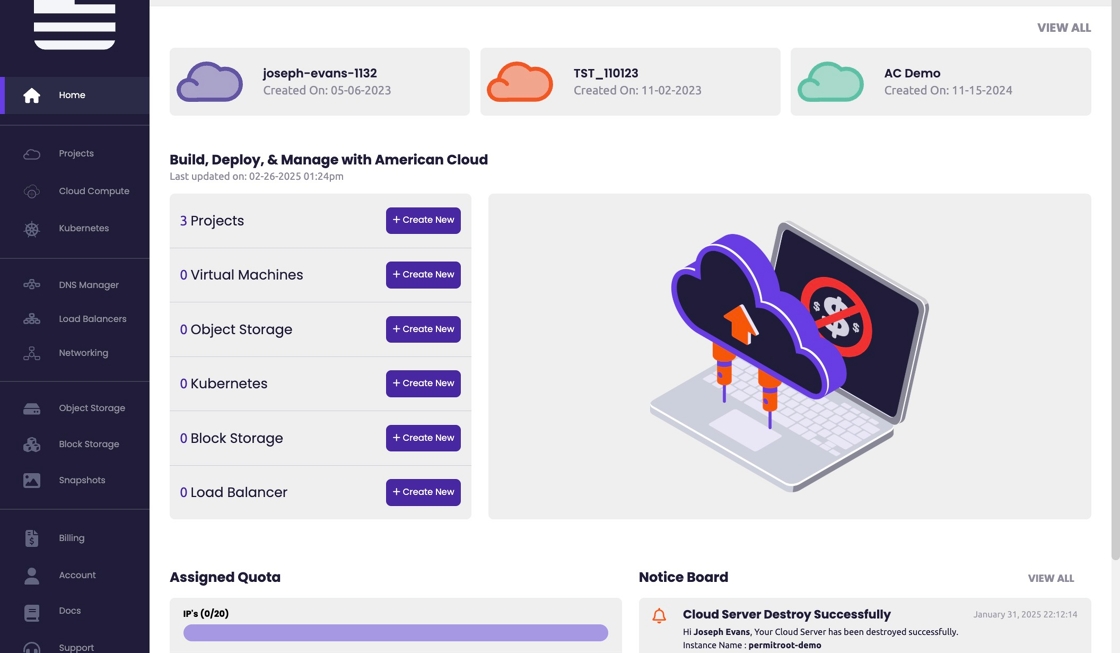Open the Docs sidebar item
The height and width of the screenshot is (653, 1120).
[x=70, y=611]
